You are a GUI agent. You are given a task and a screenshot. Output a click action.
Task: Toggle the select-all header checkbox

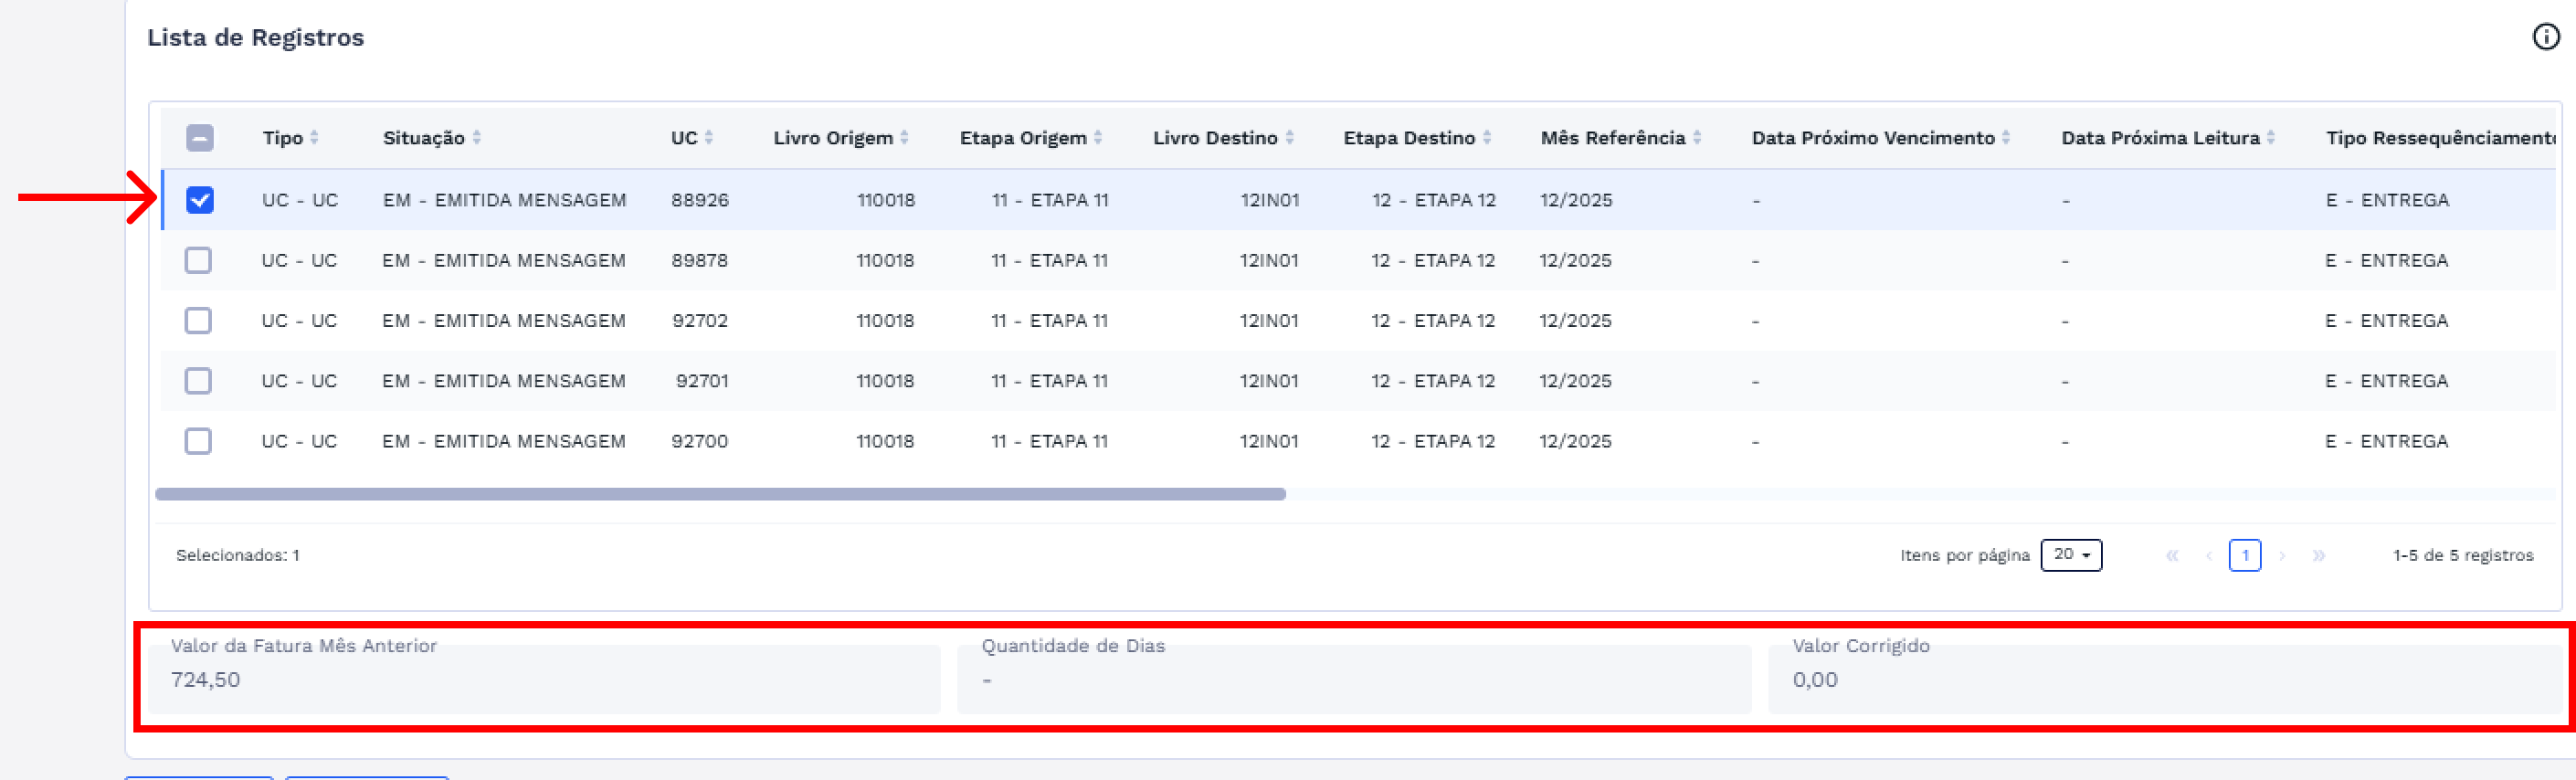[200, 138]
